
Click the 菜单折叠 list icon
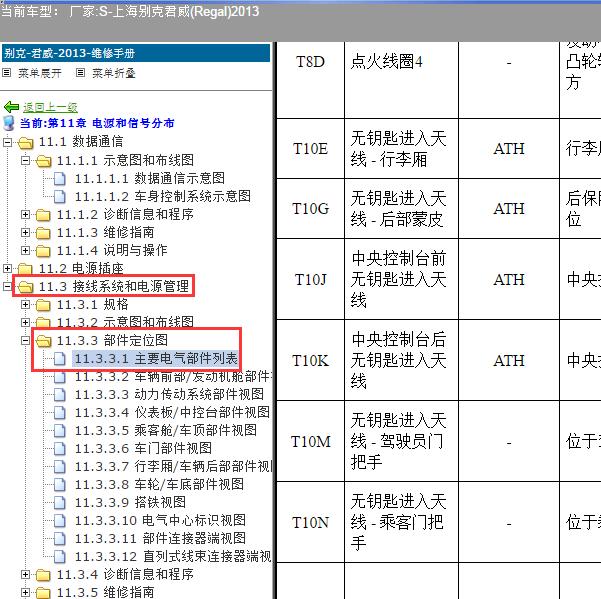[x=80, y=72]
